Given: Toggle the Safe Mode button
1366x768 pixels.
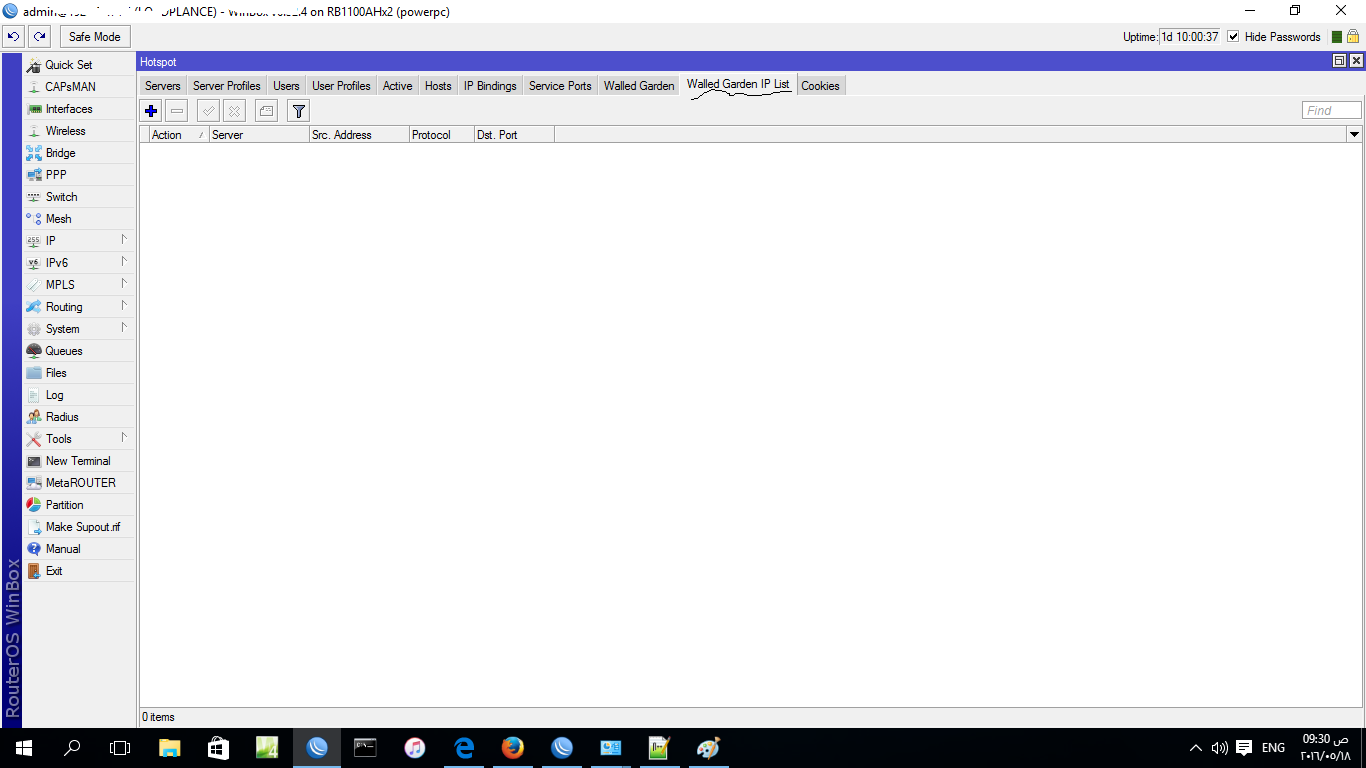Looking at the screenshot, I should (95, 37).
